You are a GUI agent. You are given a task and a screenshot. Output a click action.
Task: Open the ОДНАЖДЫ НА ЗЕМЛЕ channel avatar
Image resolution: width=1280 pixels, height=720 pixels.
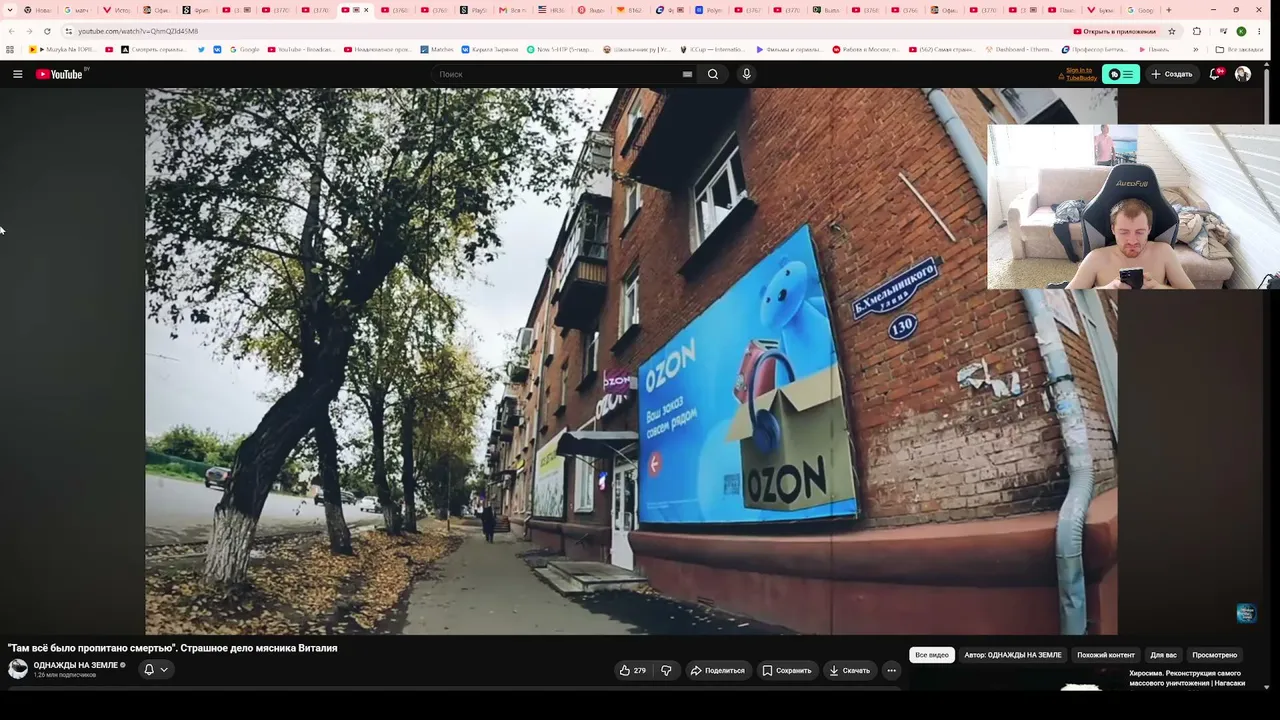coord(18,669)
